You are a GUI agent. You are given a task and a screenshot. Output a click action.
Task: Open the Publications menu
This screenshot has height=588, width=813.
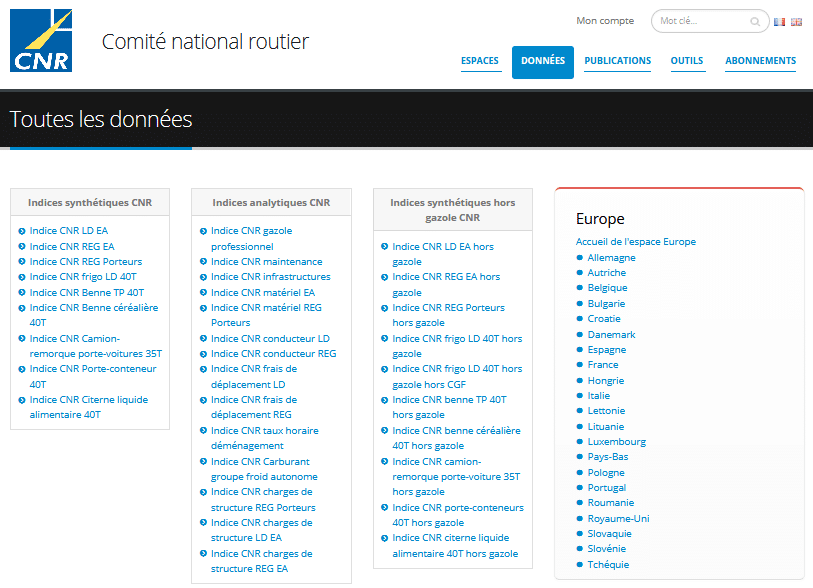617,61
